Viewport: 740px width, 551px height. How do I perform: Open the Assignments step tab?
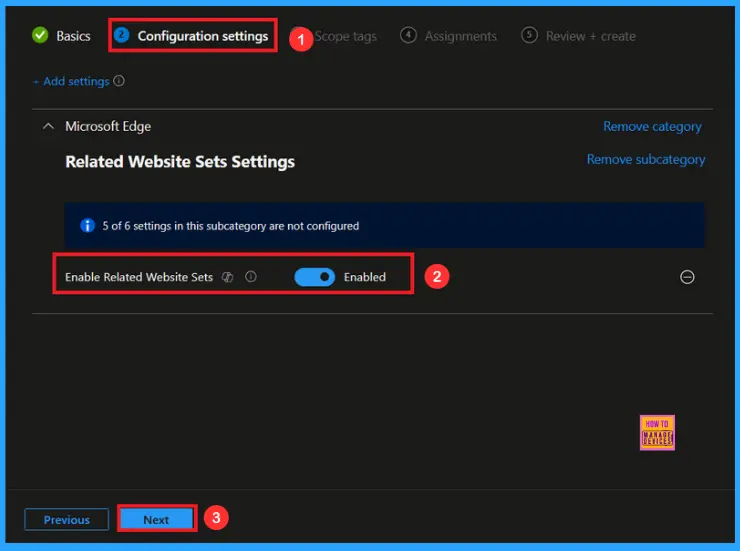click(460, 36)
